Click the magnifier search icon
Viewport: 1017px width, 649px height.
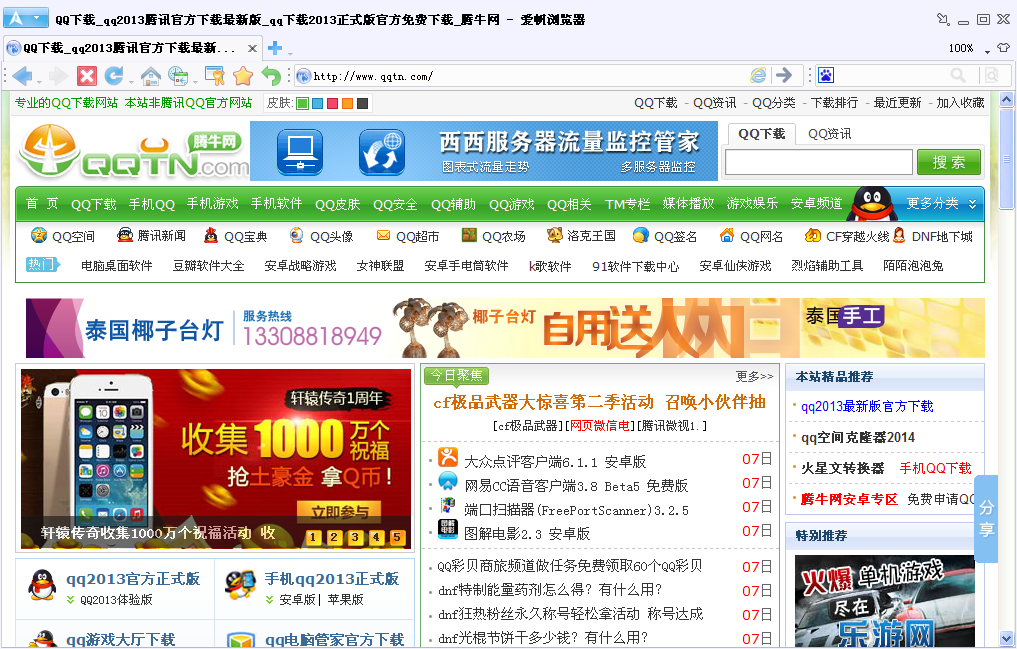tap(958, 76)
